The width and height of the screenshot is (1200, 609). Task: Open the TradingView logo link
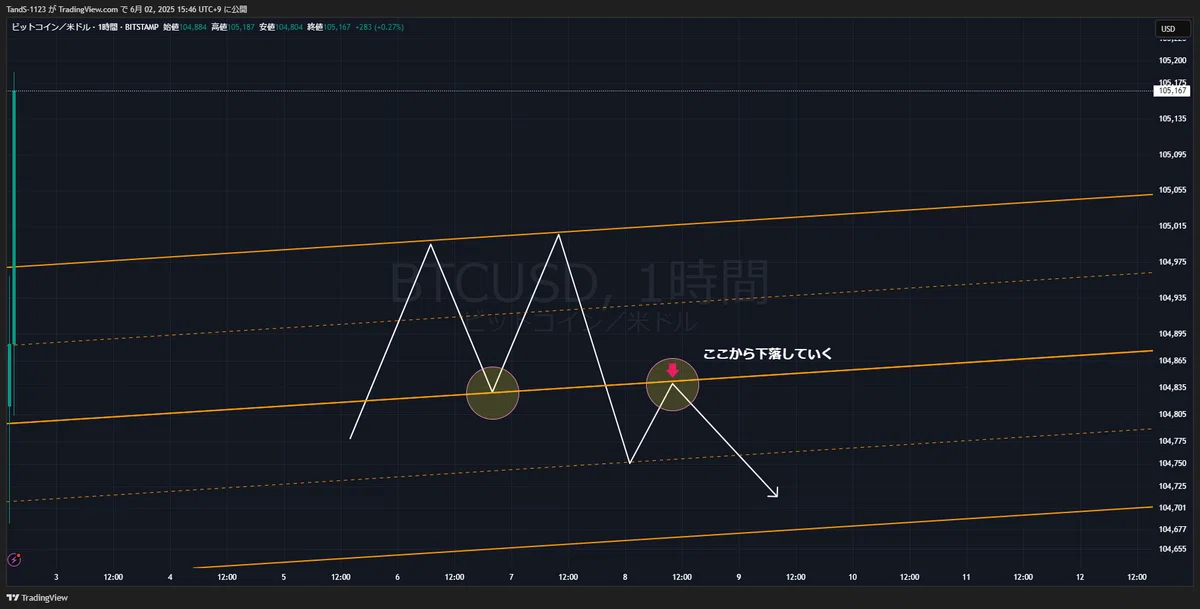(x=38, y=598)
